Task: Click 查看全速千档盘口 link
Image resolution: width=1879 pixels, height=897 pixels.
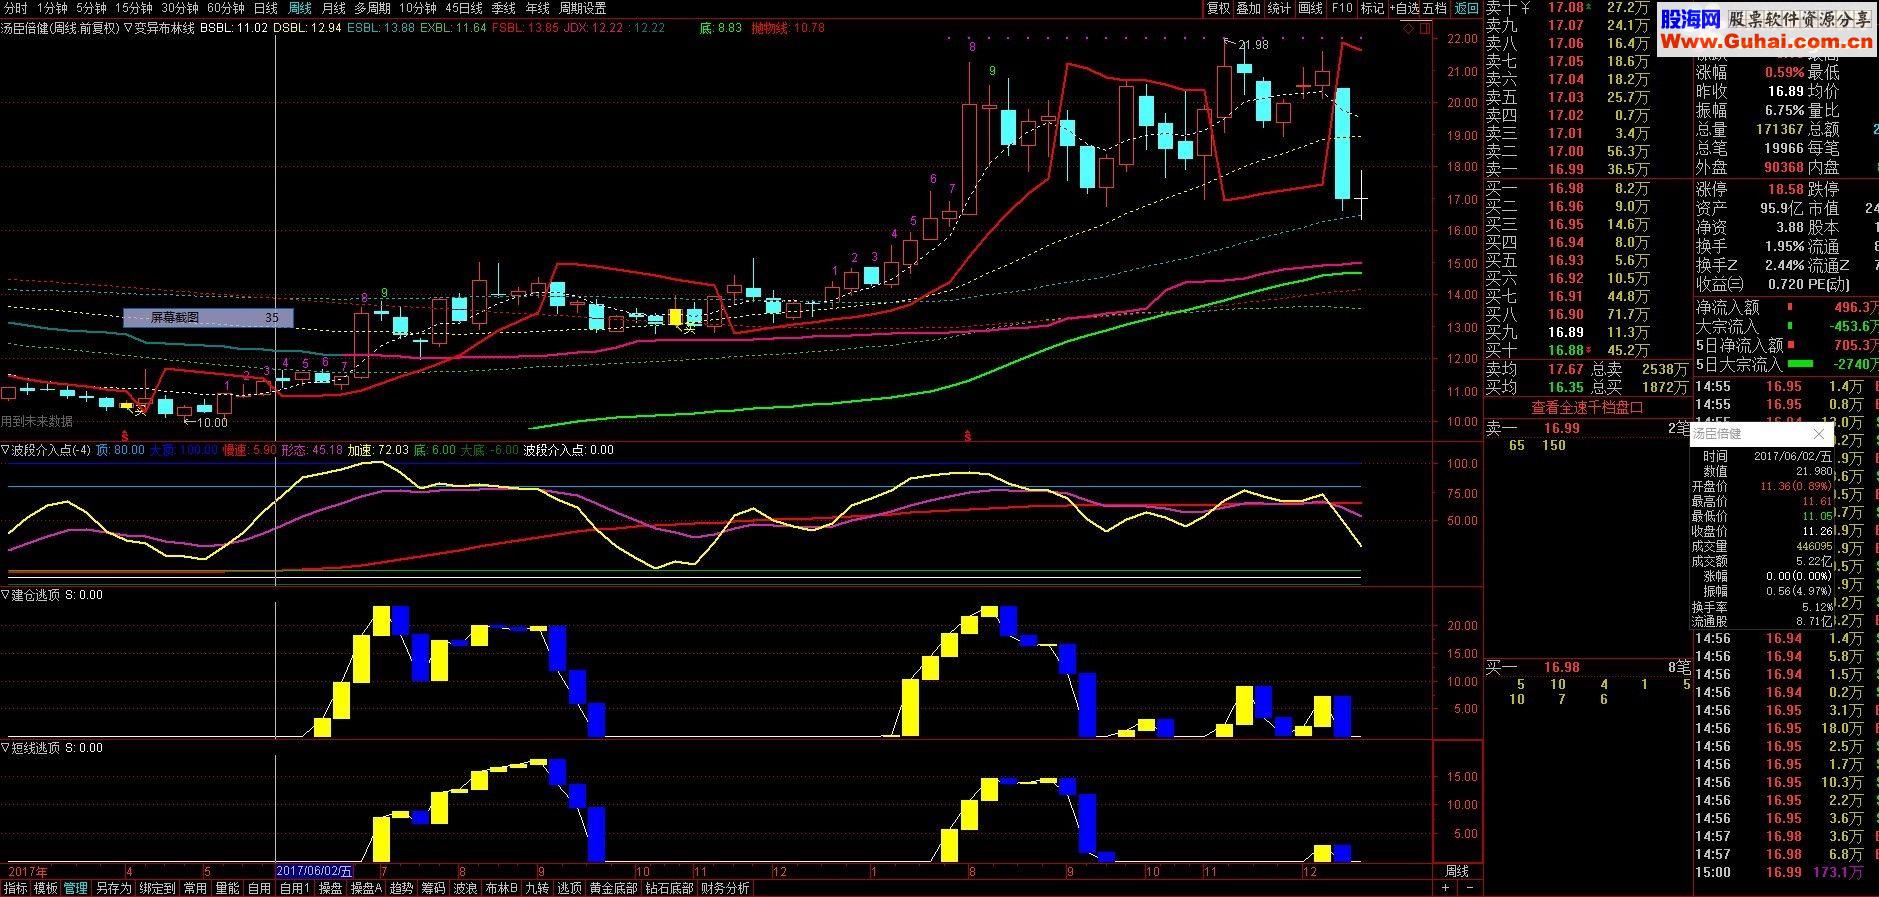Action: pyautogui.click(x=1587, y=407)
